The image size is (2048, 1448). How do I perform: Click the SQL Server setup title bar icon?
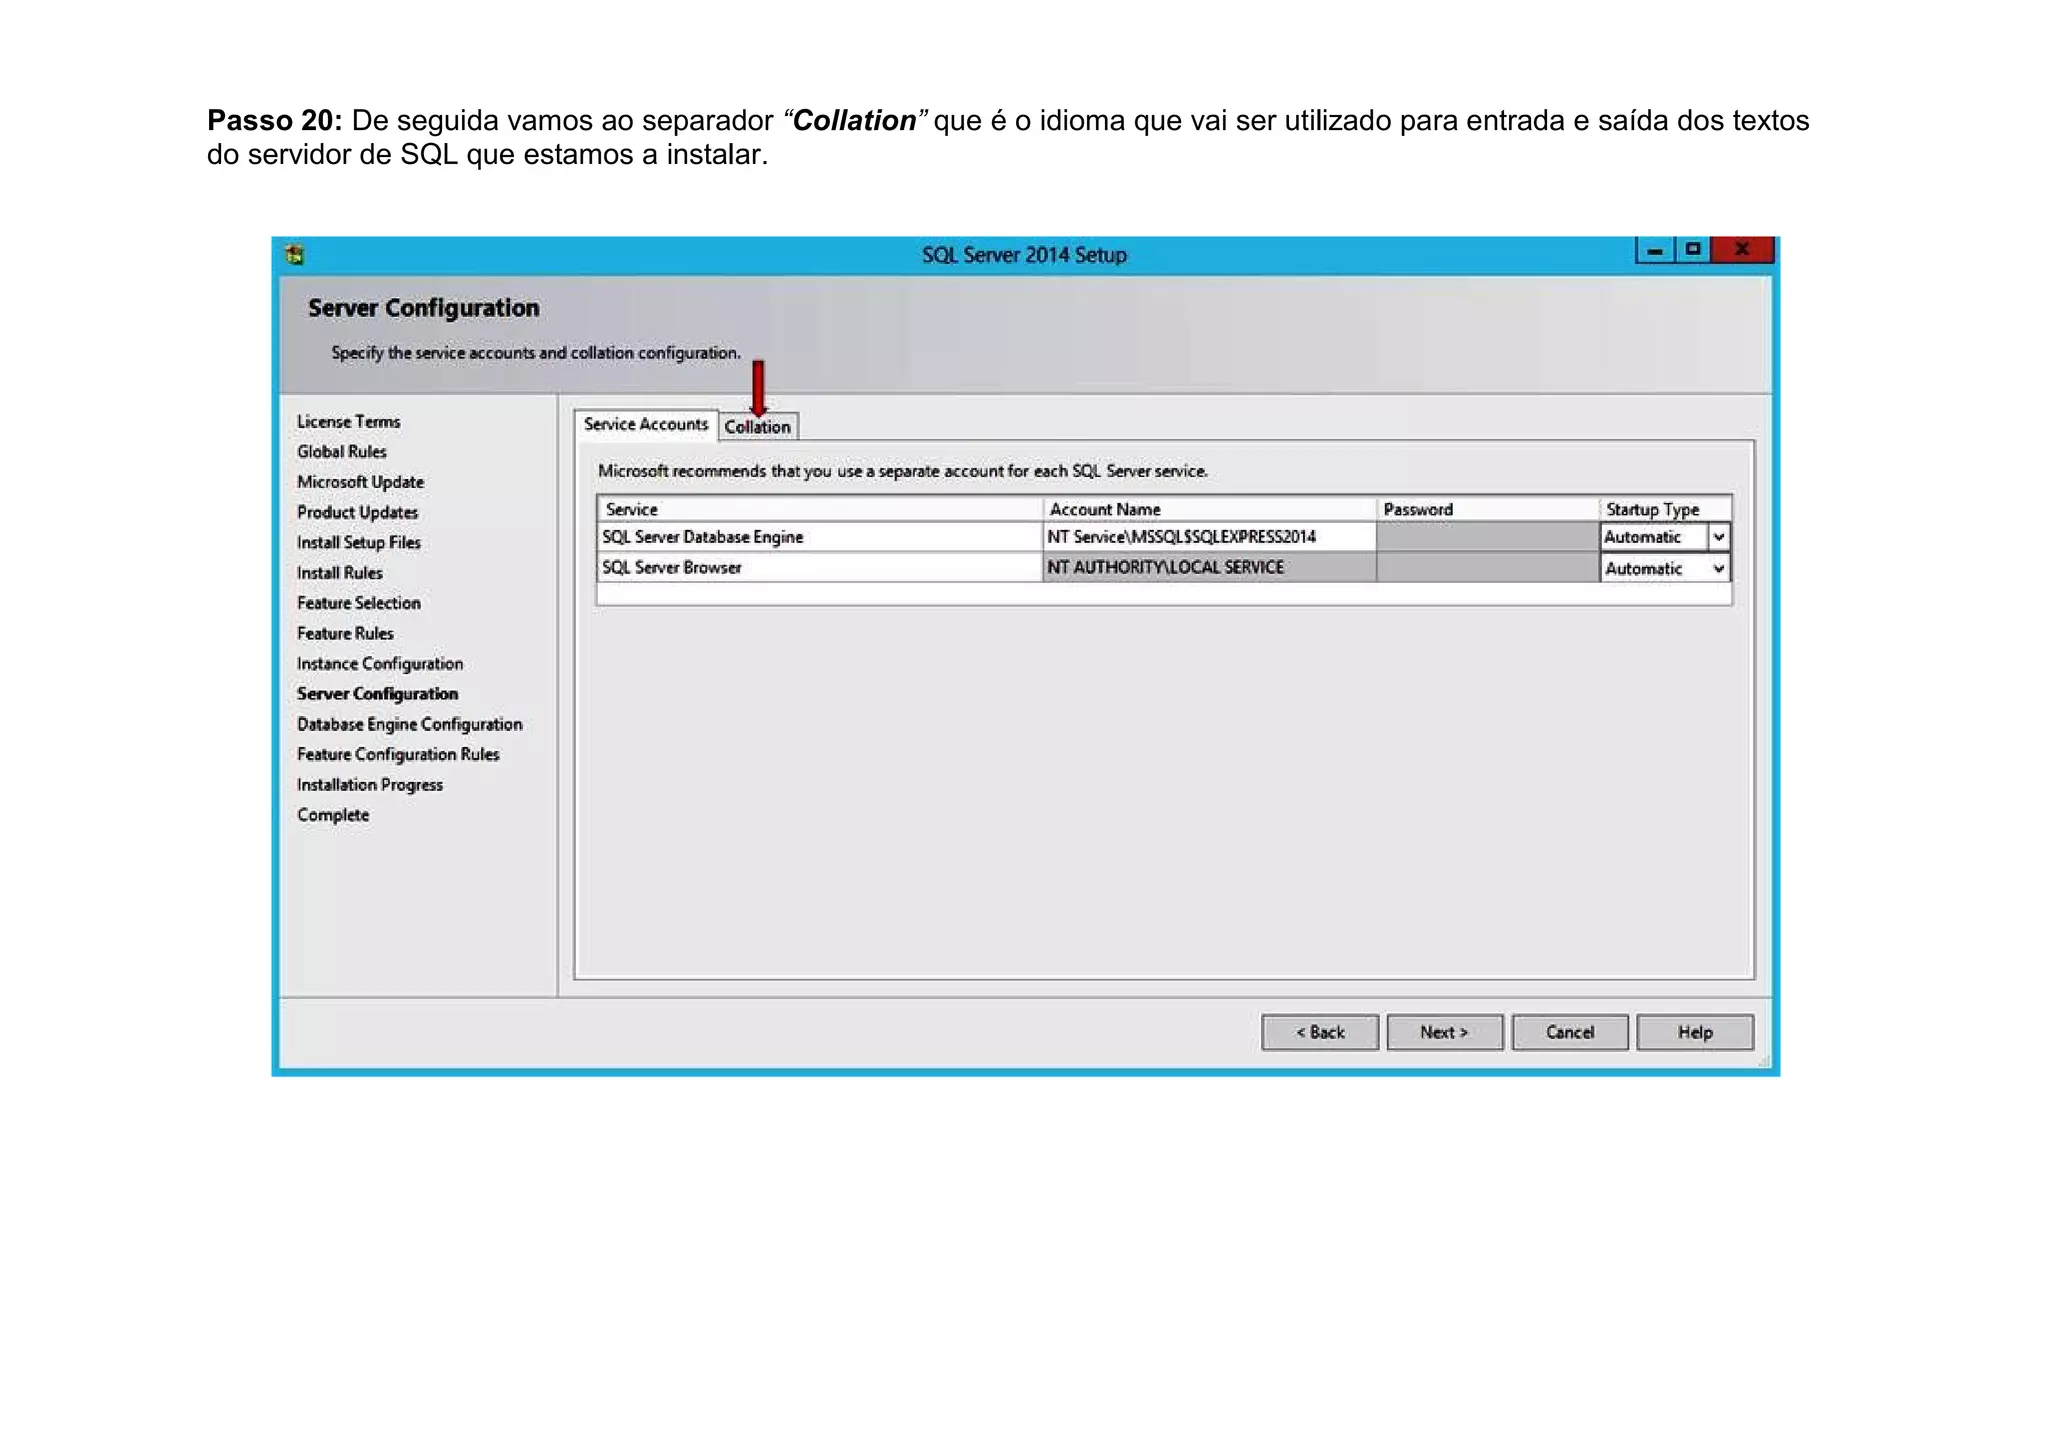[x=295, y=255]
